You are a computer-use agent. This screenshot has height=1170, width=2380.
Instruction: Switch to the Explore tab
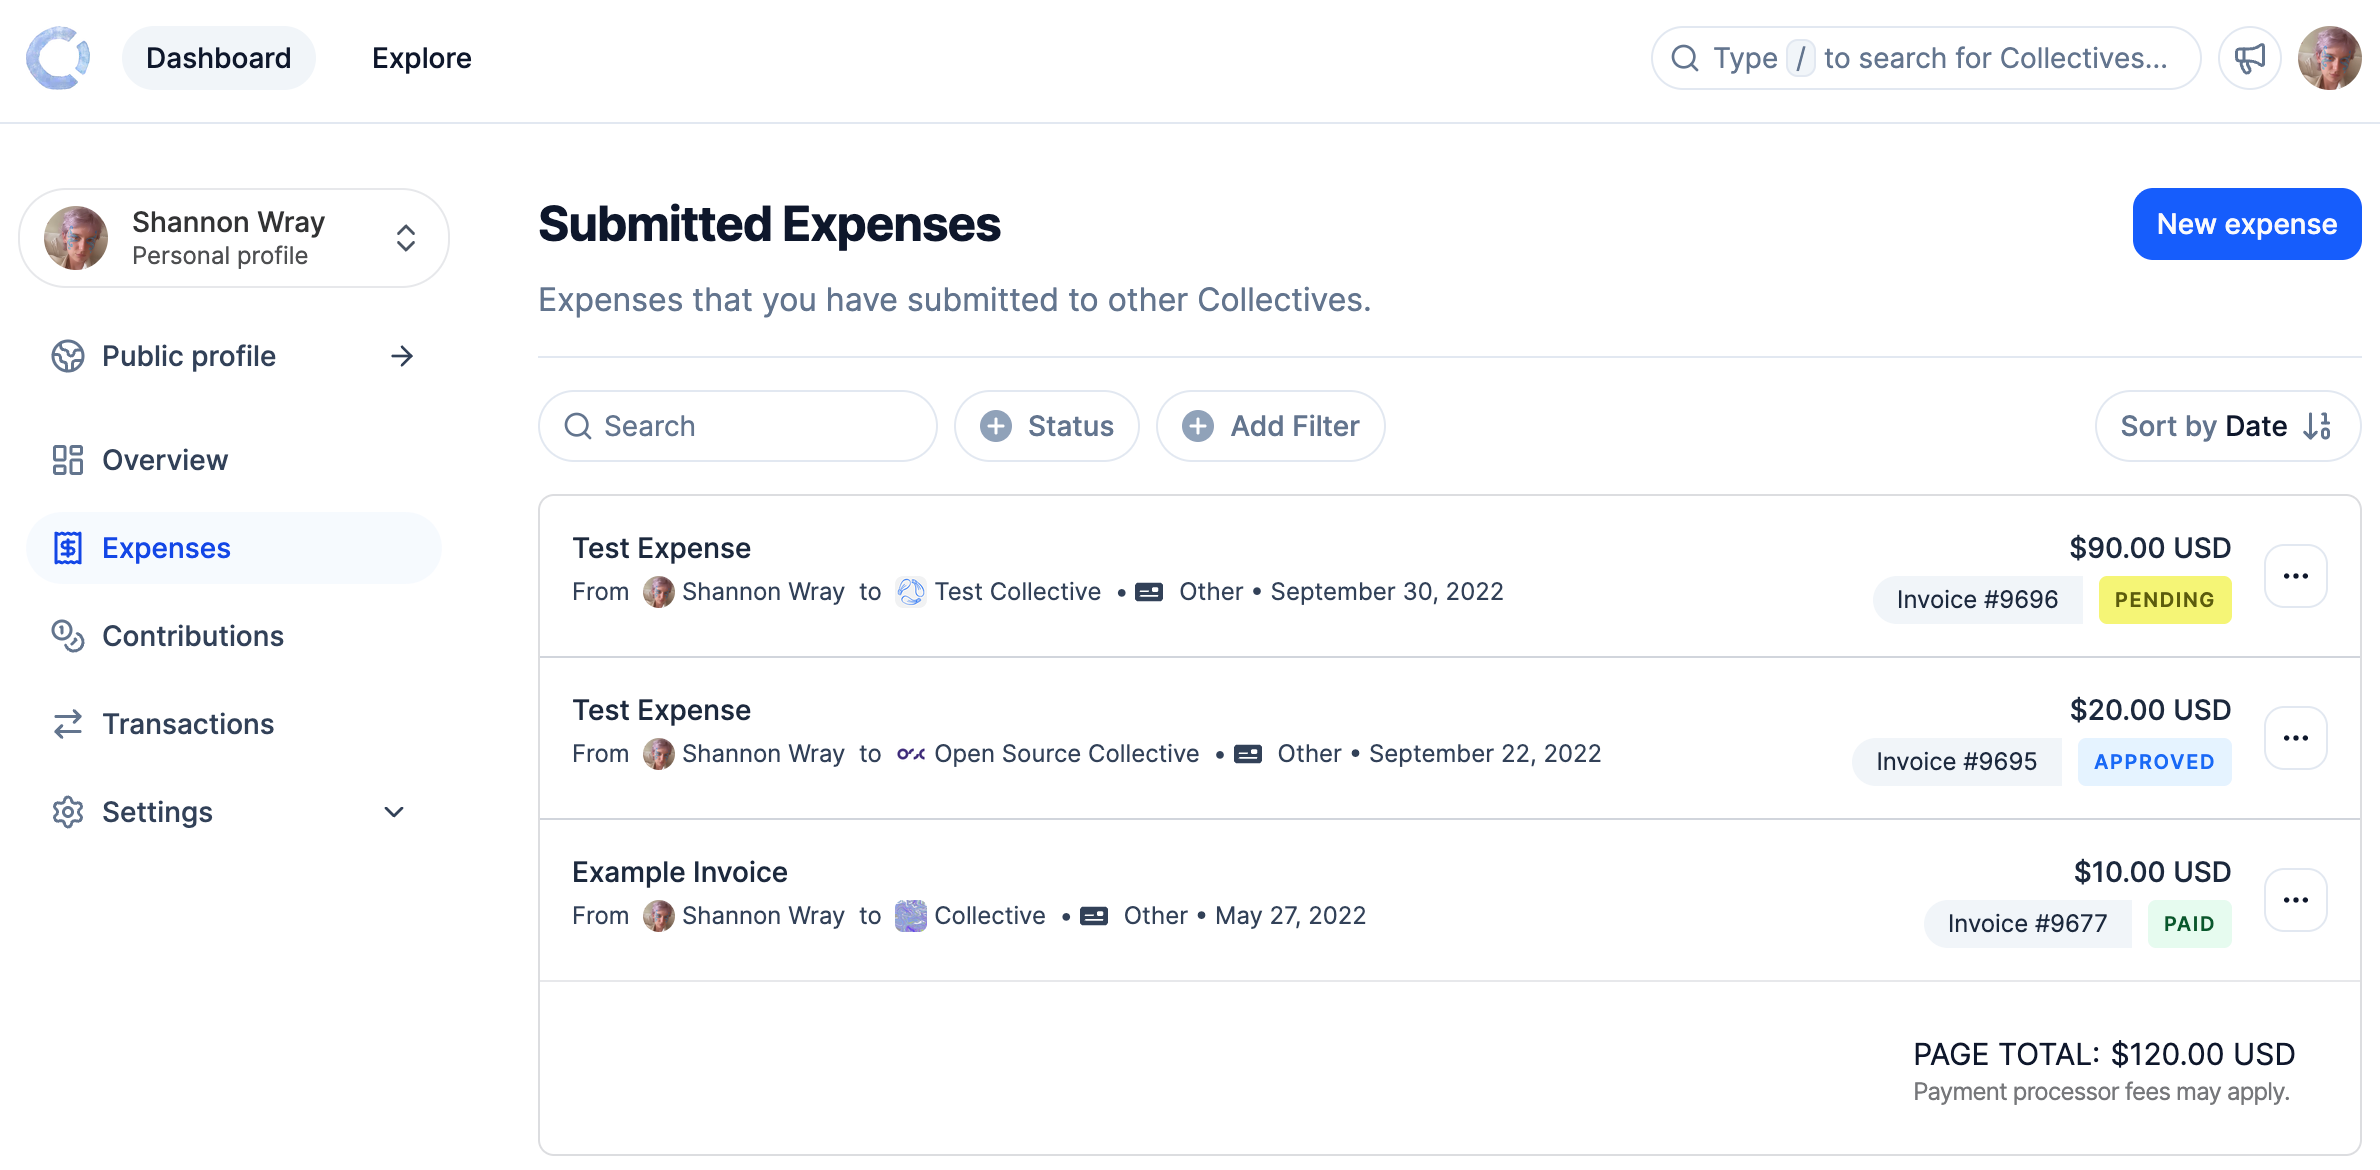pos(421,58)
